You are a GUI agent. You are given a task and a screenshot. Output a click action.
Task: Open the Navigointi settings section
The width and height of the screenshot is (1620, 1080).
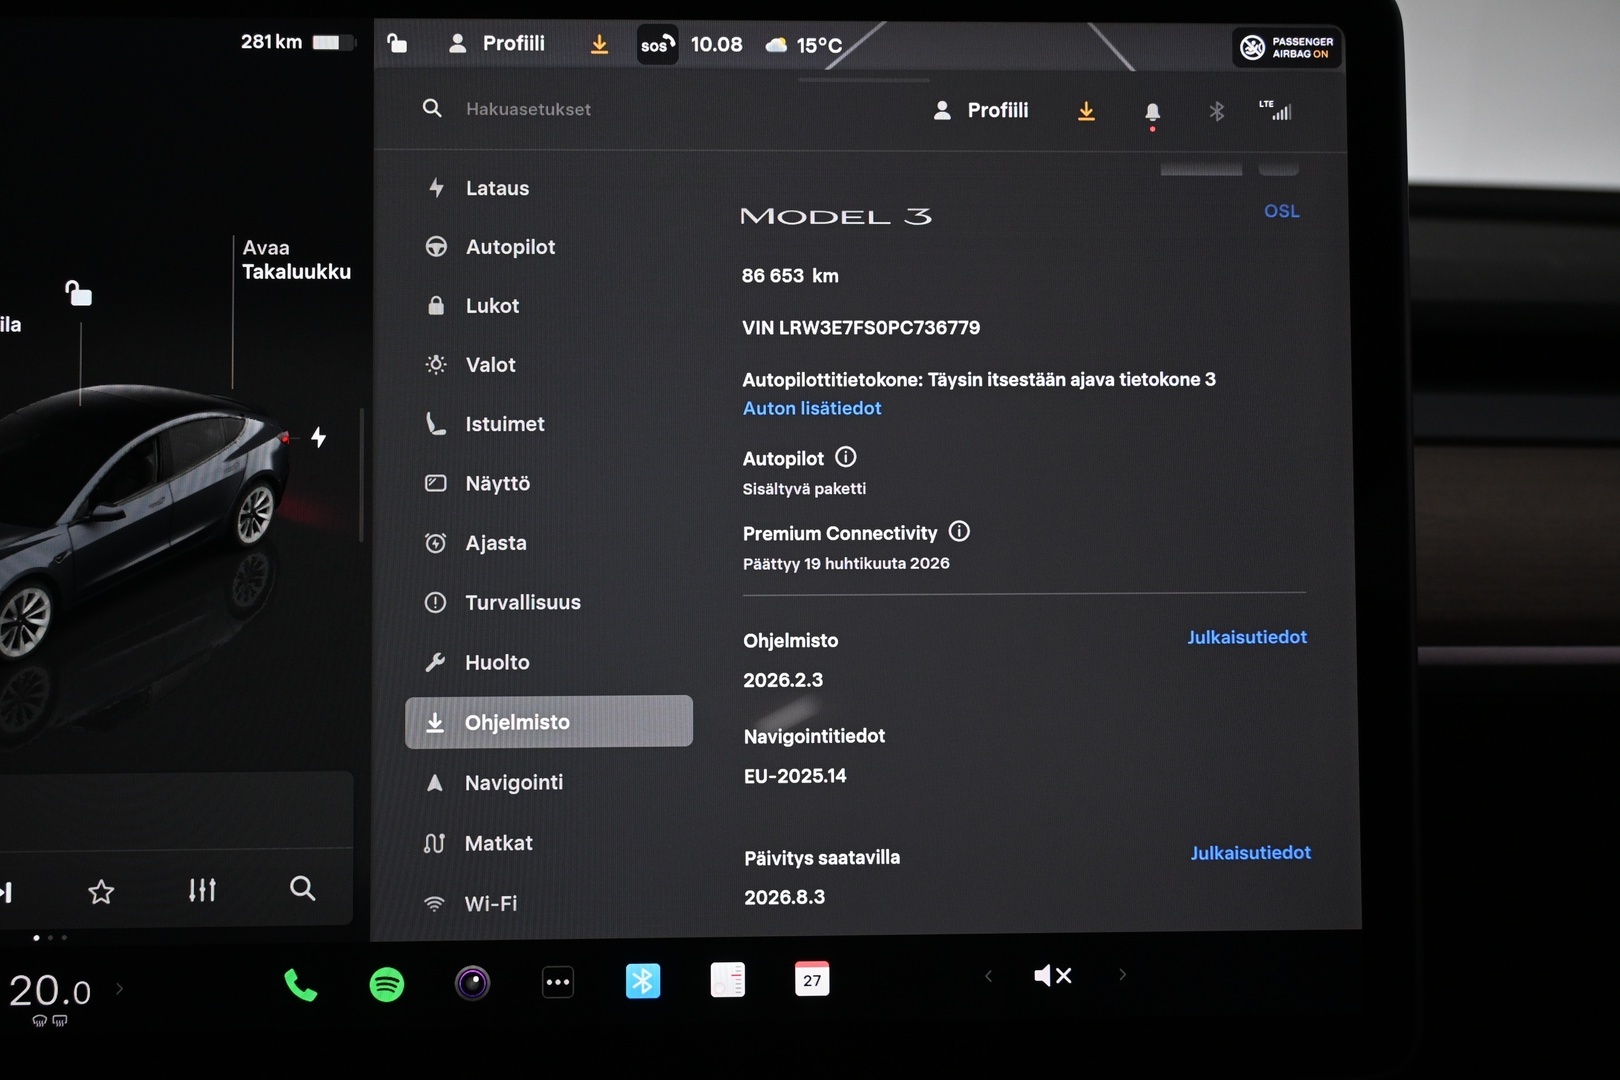(x=513, y=783)
